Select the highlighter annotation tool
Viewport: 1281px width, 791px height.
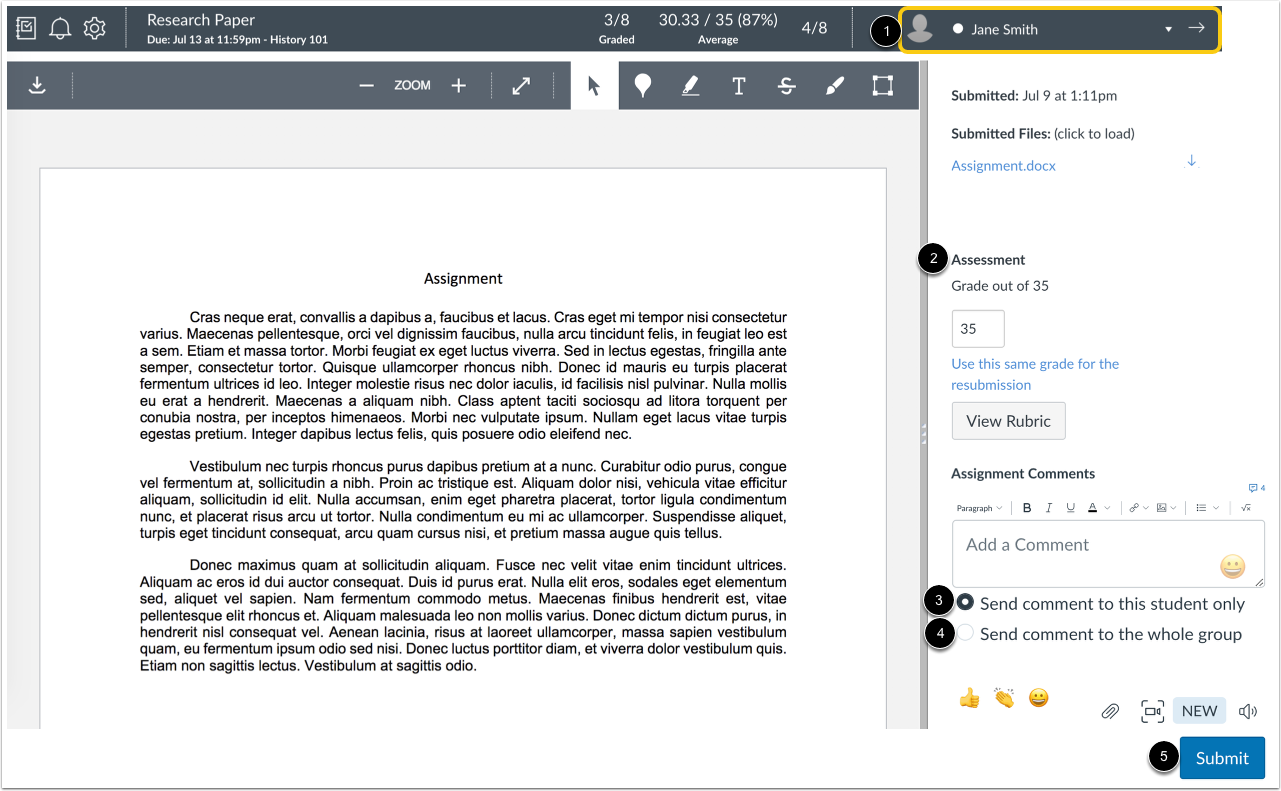click(691, 85)
